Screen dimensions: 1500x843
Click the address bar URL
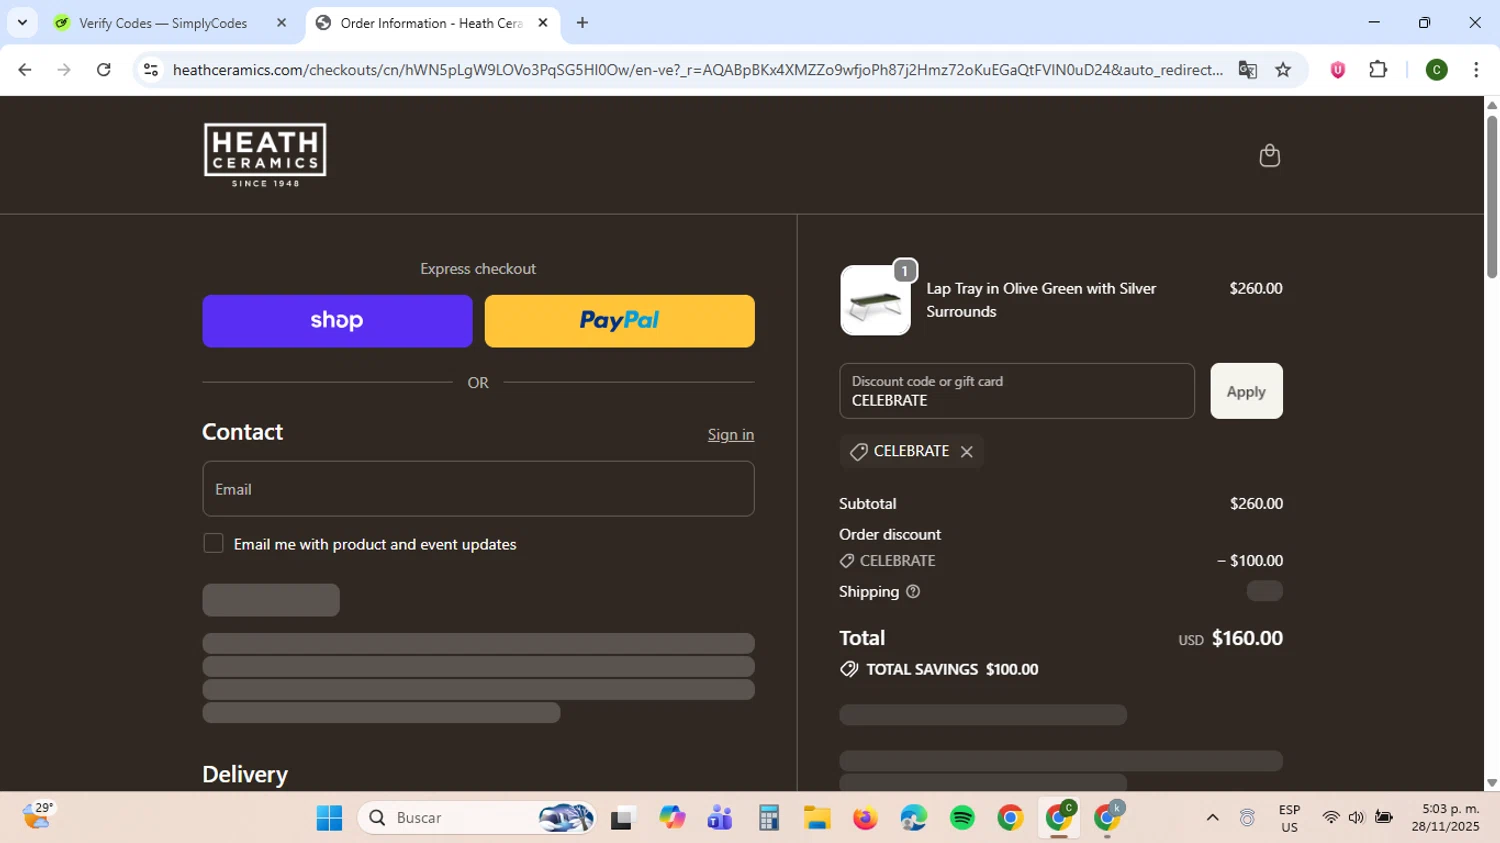coord(697,70)
